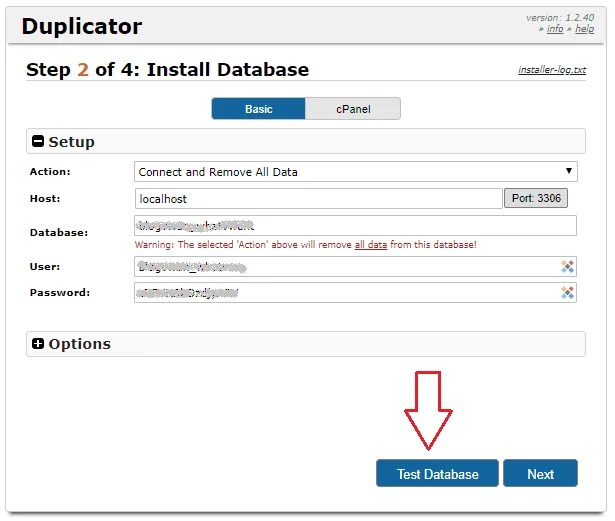Click the 'Step 2 of 4: Install Database' heading

167,69
